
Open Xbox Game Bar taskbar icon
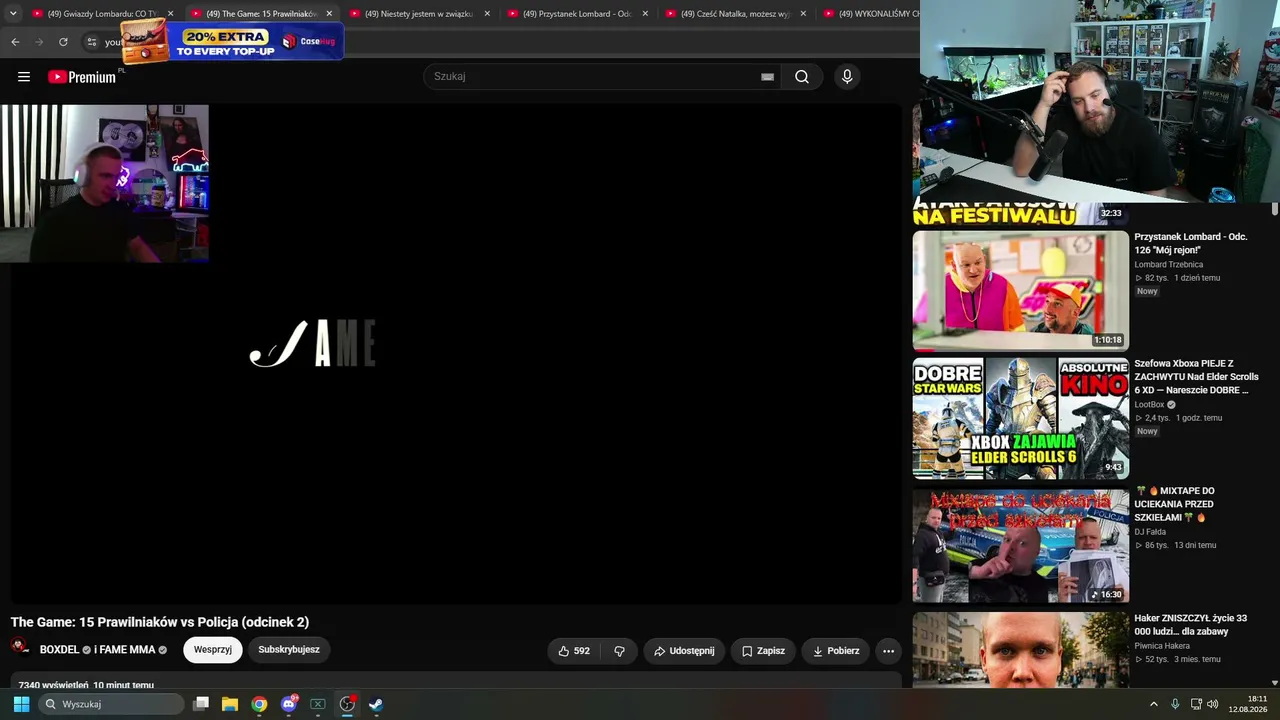tap(318, 704)
